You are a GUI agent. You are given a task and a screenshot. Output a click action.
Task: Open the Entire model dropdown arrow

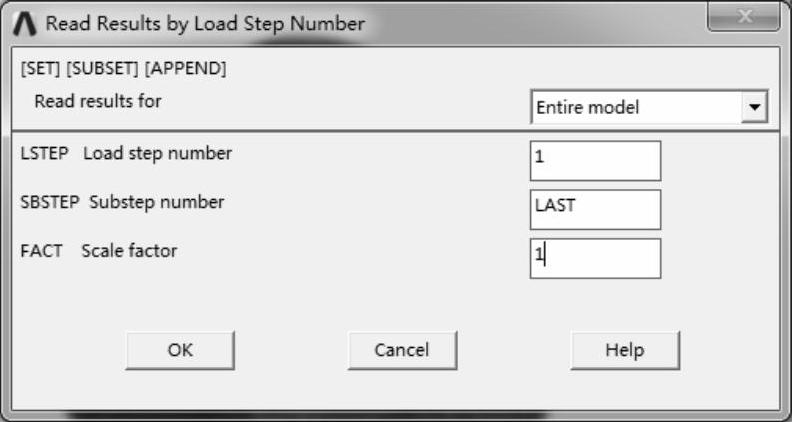pos(754,107)
